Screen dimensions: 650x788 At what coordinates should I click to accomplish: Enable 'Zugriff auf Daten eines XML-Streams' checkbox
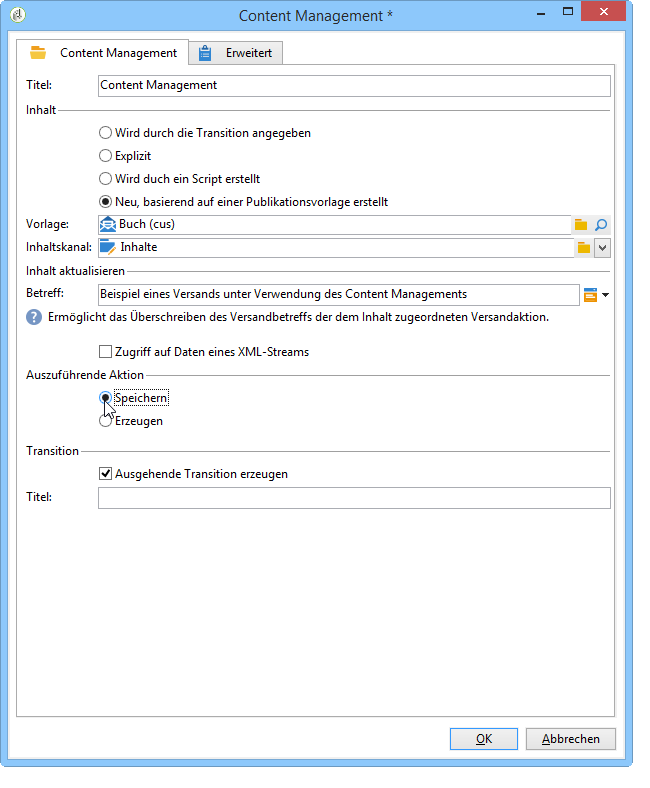(x=204, y=352)
